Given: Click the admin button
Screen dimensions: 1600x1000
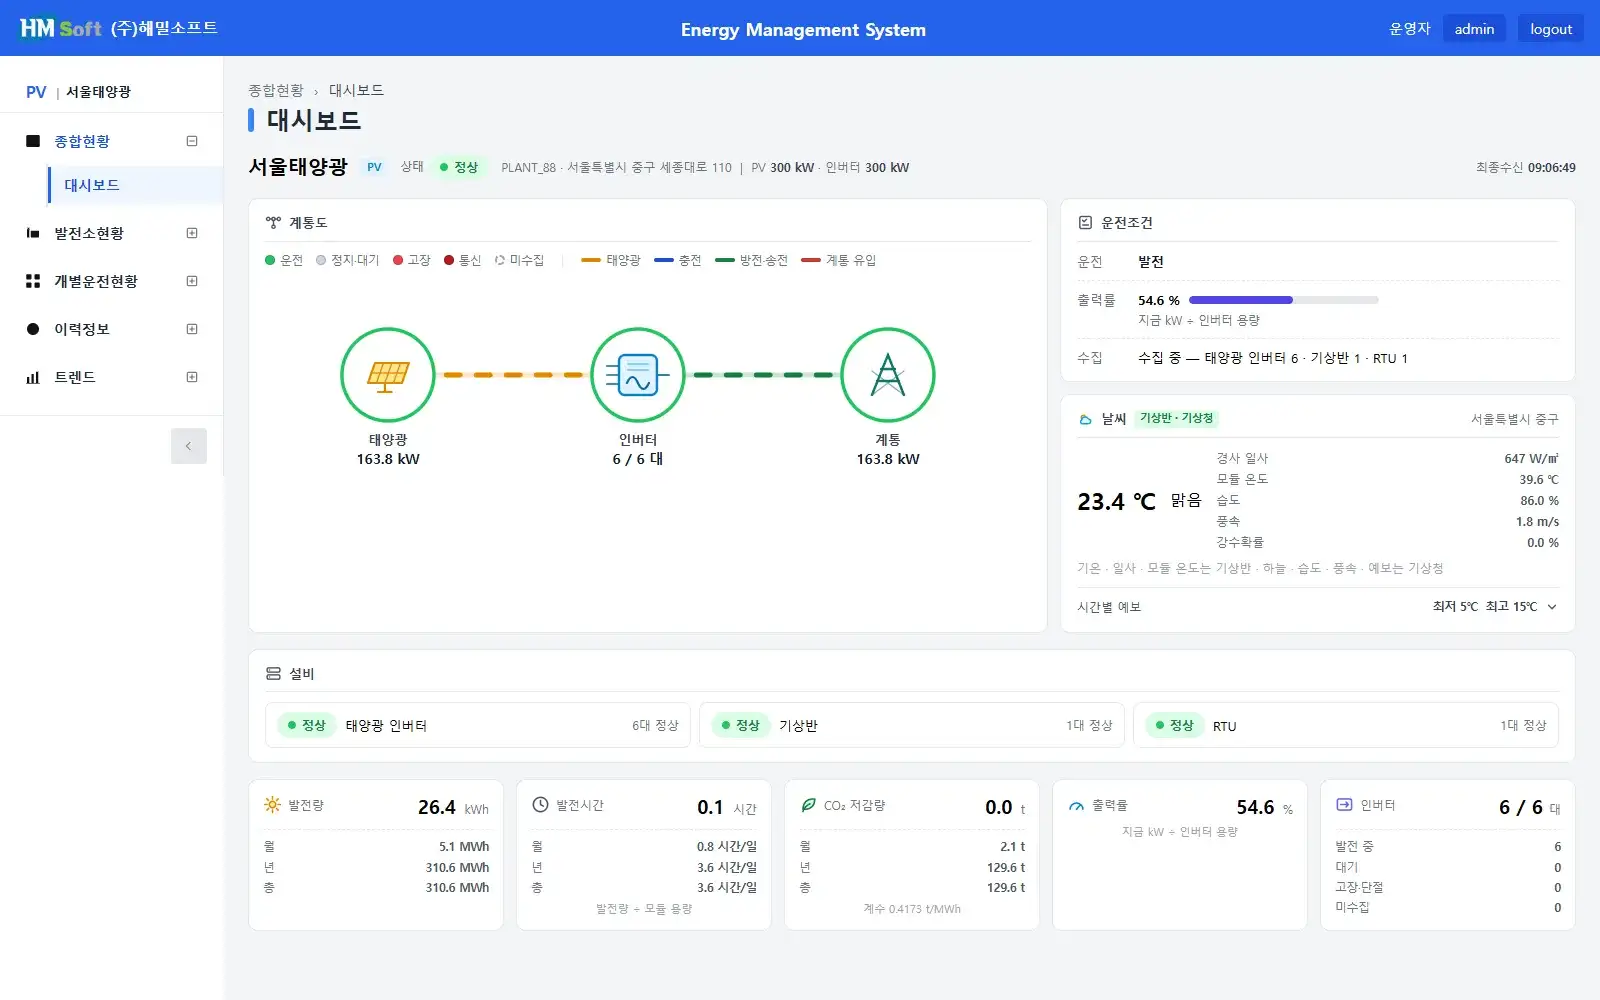Looking at the screenshot, I should 1474,29.
